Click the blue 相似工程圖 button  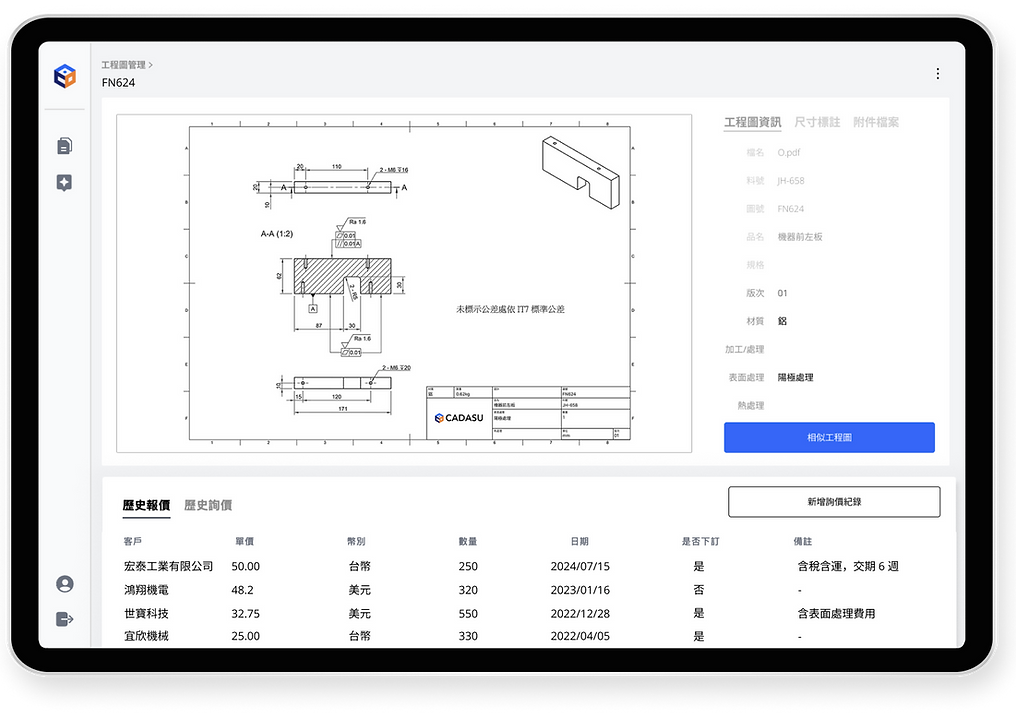pos(829,437)
